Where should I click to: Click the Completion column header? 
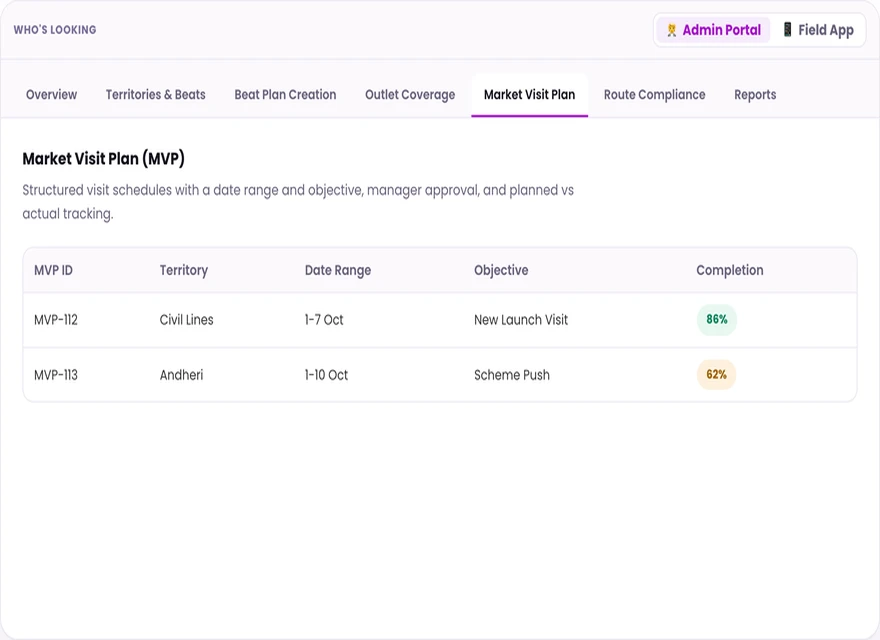(x=730, y=270)
